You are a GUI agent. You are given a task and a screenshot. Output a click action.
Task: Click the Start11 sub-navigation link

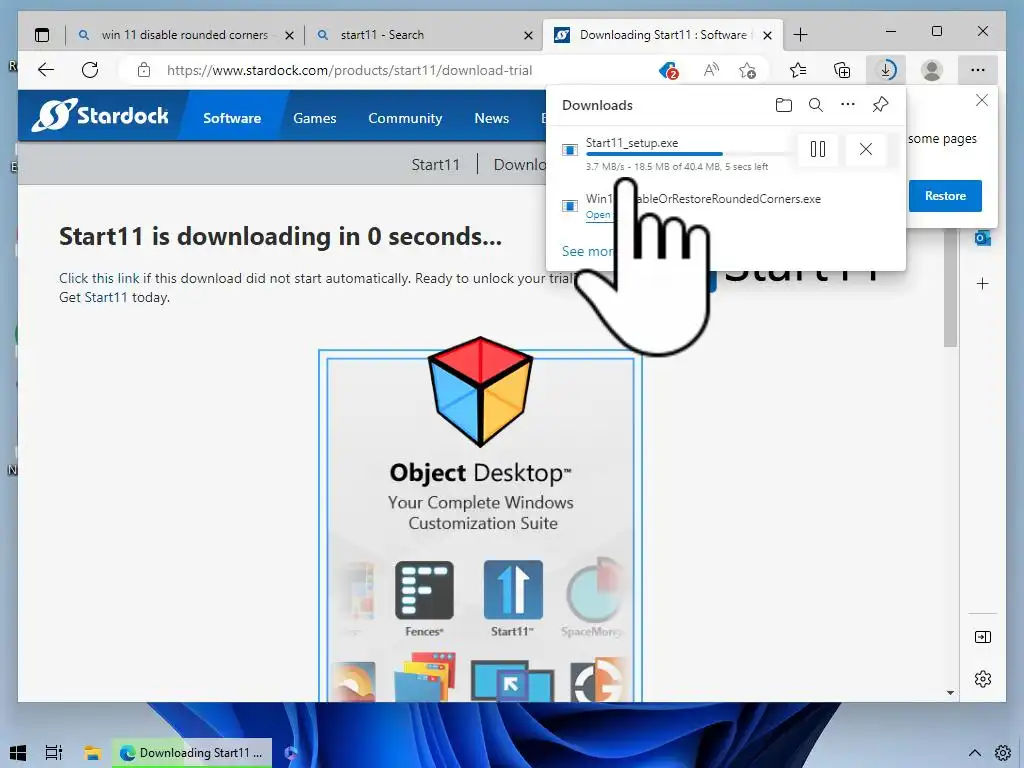click(436, 165)
